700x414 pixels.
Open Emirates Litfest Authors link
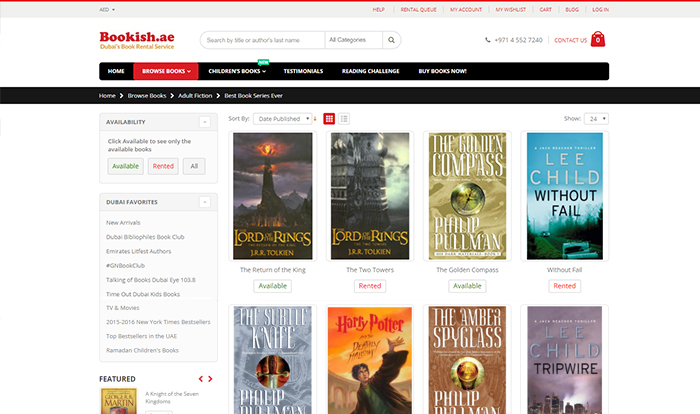pos(138,251)
